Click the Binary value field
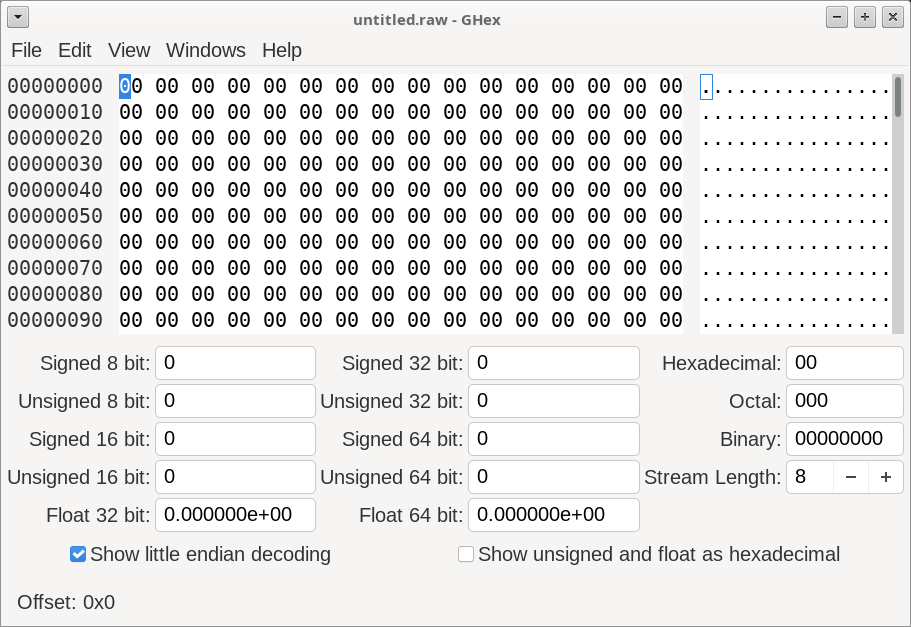The height and width of the screenshot is (627, 911). pos(845,439)
